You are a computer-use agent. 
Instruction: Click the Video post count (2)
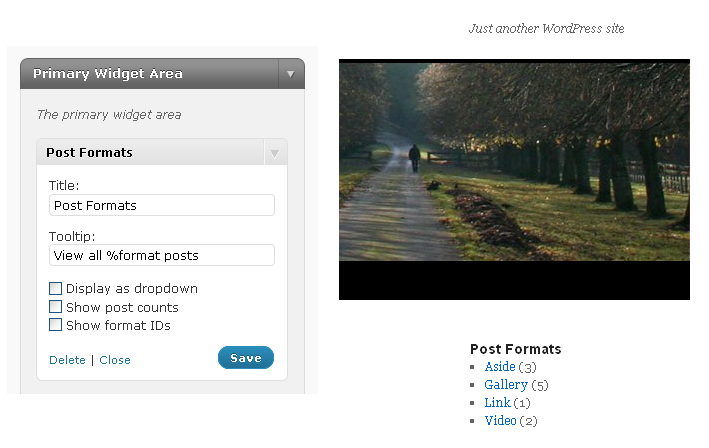coord(528,421)
